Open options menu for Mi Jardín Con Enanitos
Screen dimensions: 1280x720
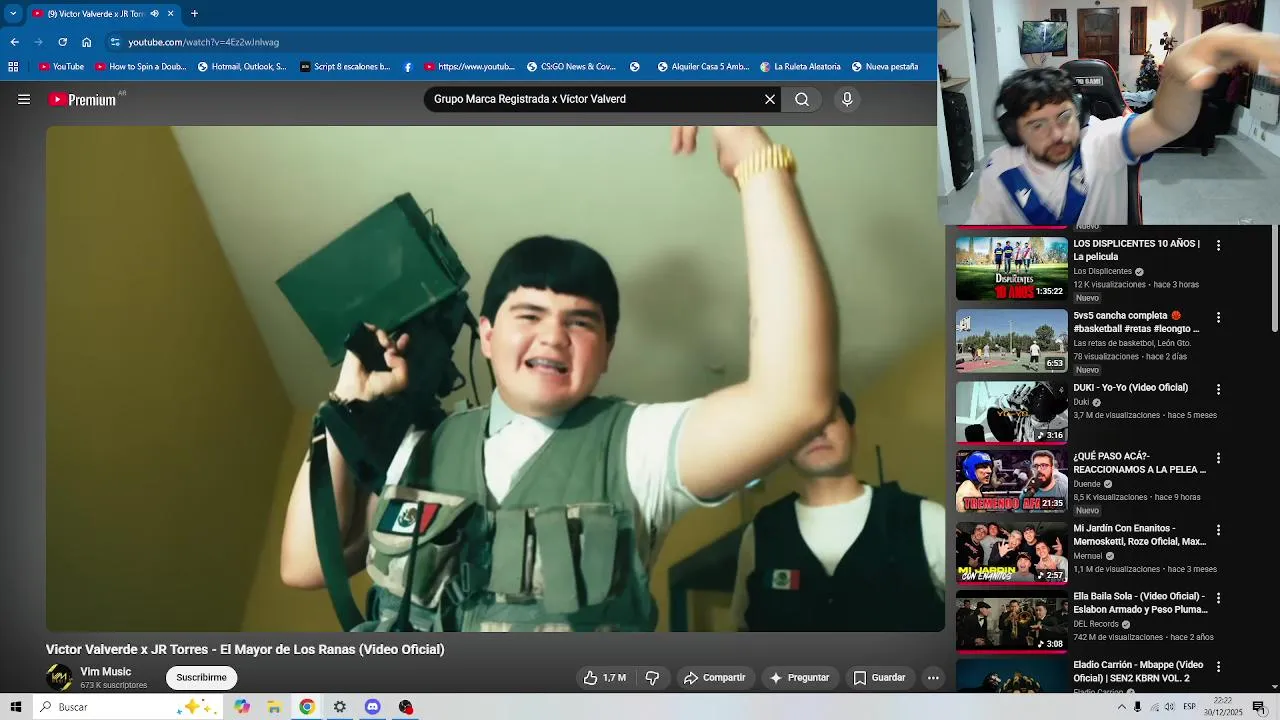[1218, 530]
